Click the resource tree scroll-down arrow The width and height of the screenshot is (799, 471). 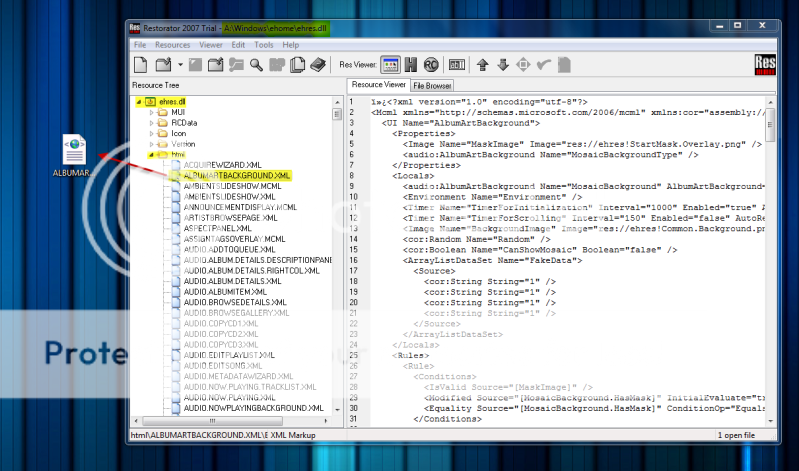click(x=337, y=410)
